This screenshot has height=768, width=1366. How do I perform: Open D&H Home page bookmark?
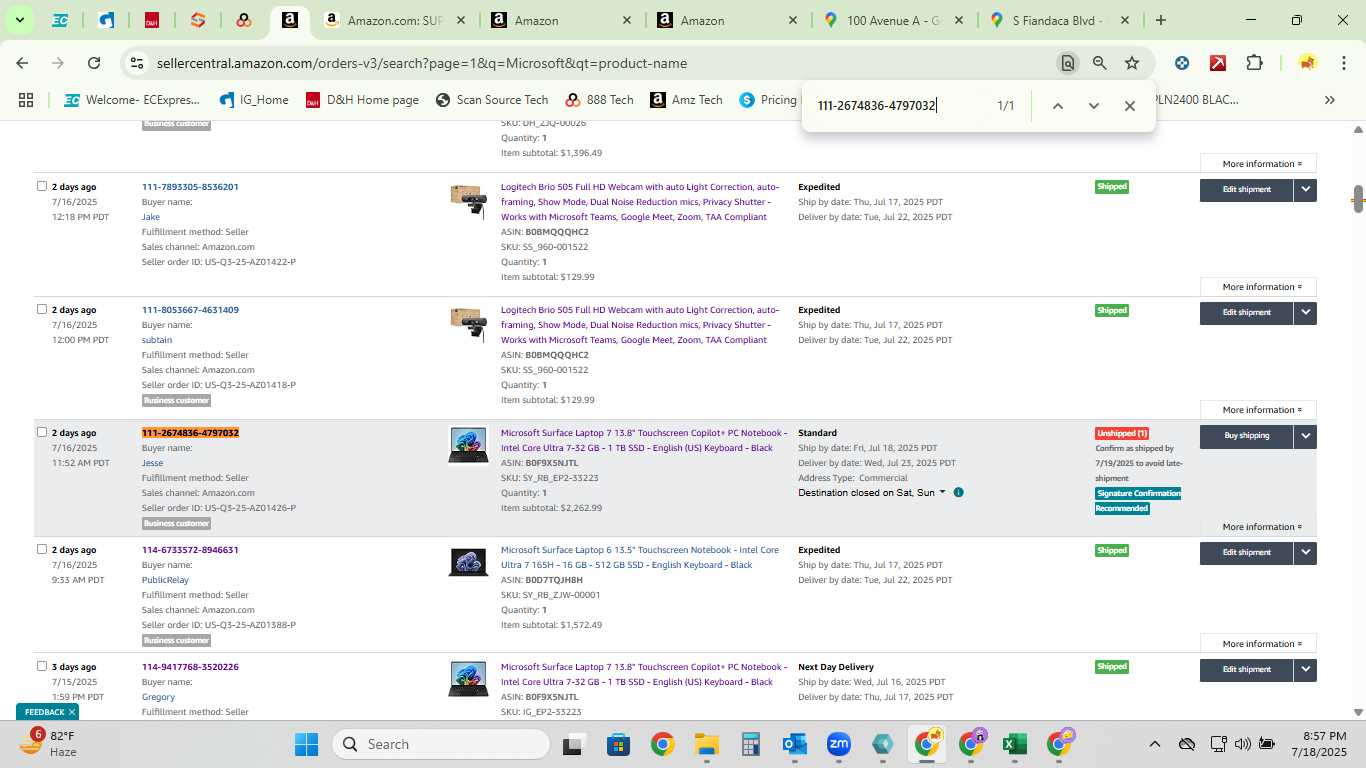(x=362, y=100)
